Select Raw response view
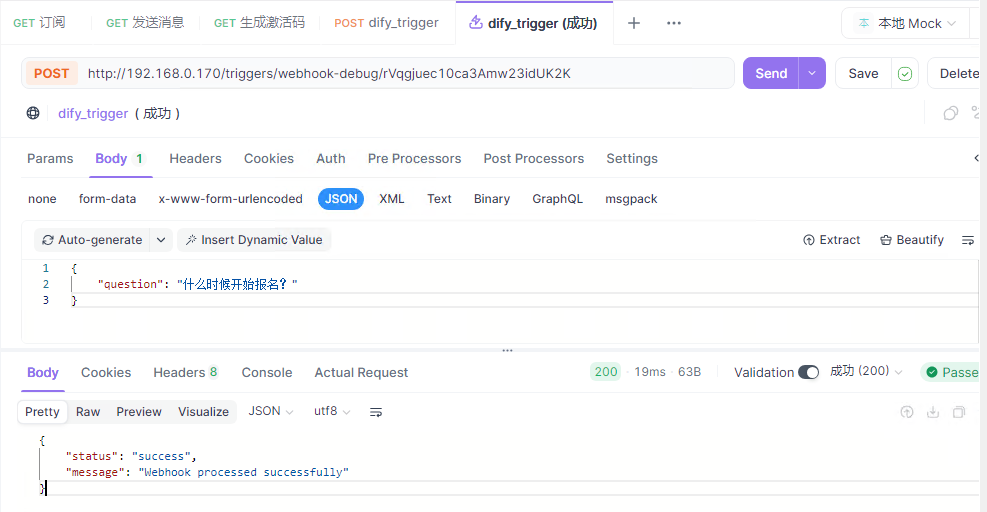 click(88, 412)
